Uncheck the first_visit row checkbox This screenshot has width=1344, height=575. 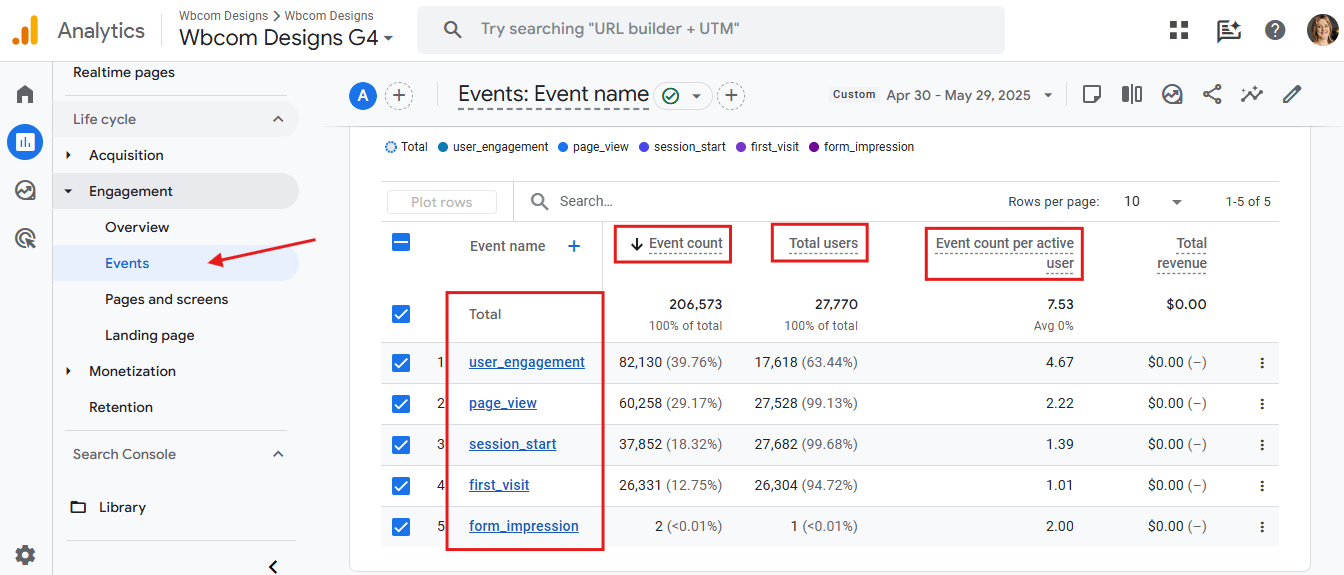pos(401,486)
